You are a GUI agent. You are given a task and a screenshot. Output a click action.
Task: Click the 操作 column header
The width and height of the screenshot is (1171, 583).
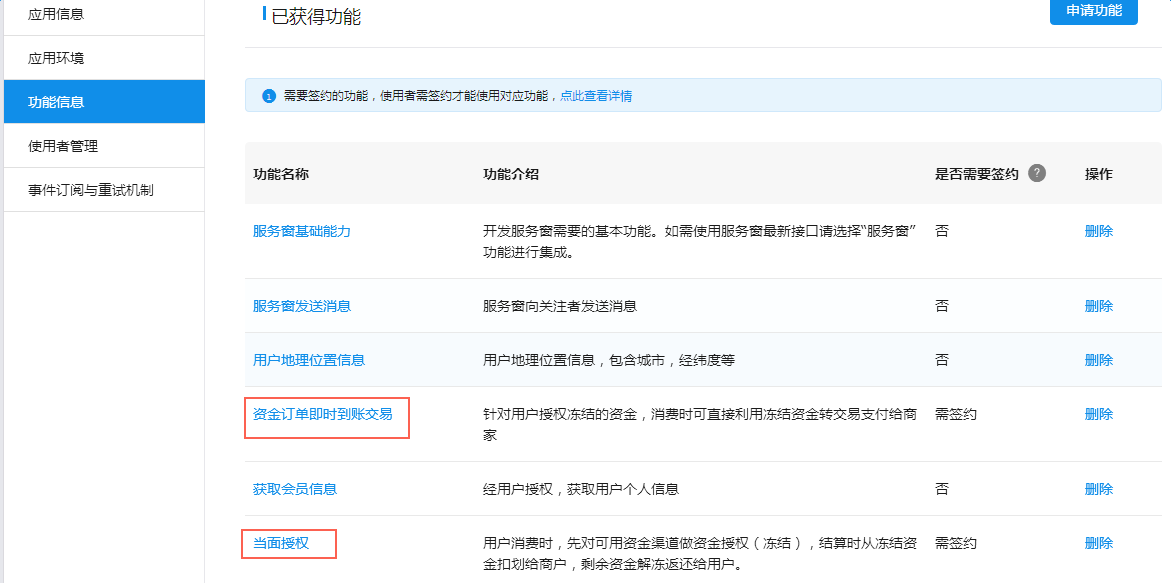point(1099,174)
